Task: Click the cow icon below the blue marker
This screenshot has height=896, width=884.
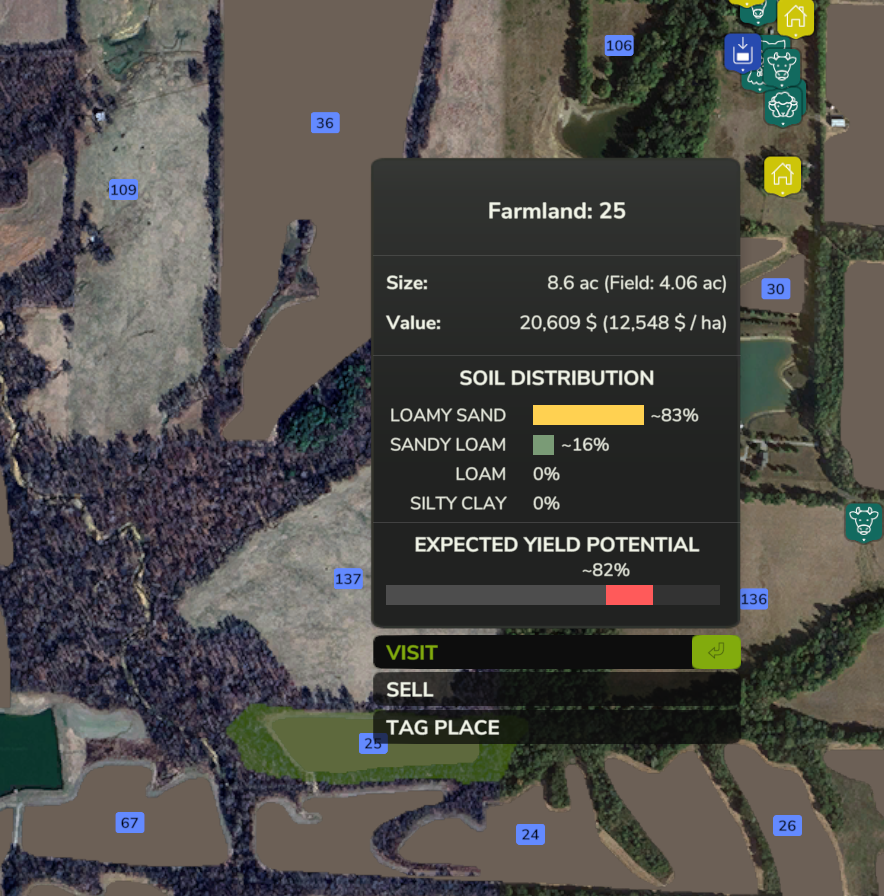Action: tap(781, 68)
